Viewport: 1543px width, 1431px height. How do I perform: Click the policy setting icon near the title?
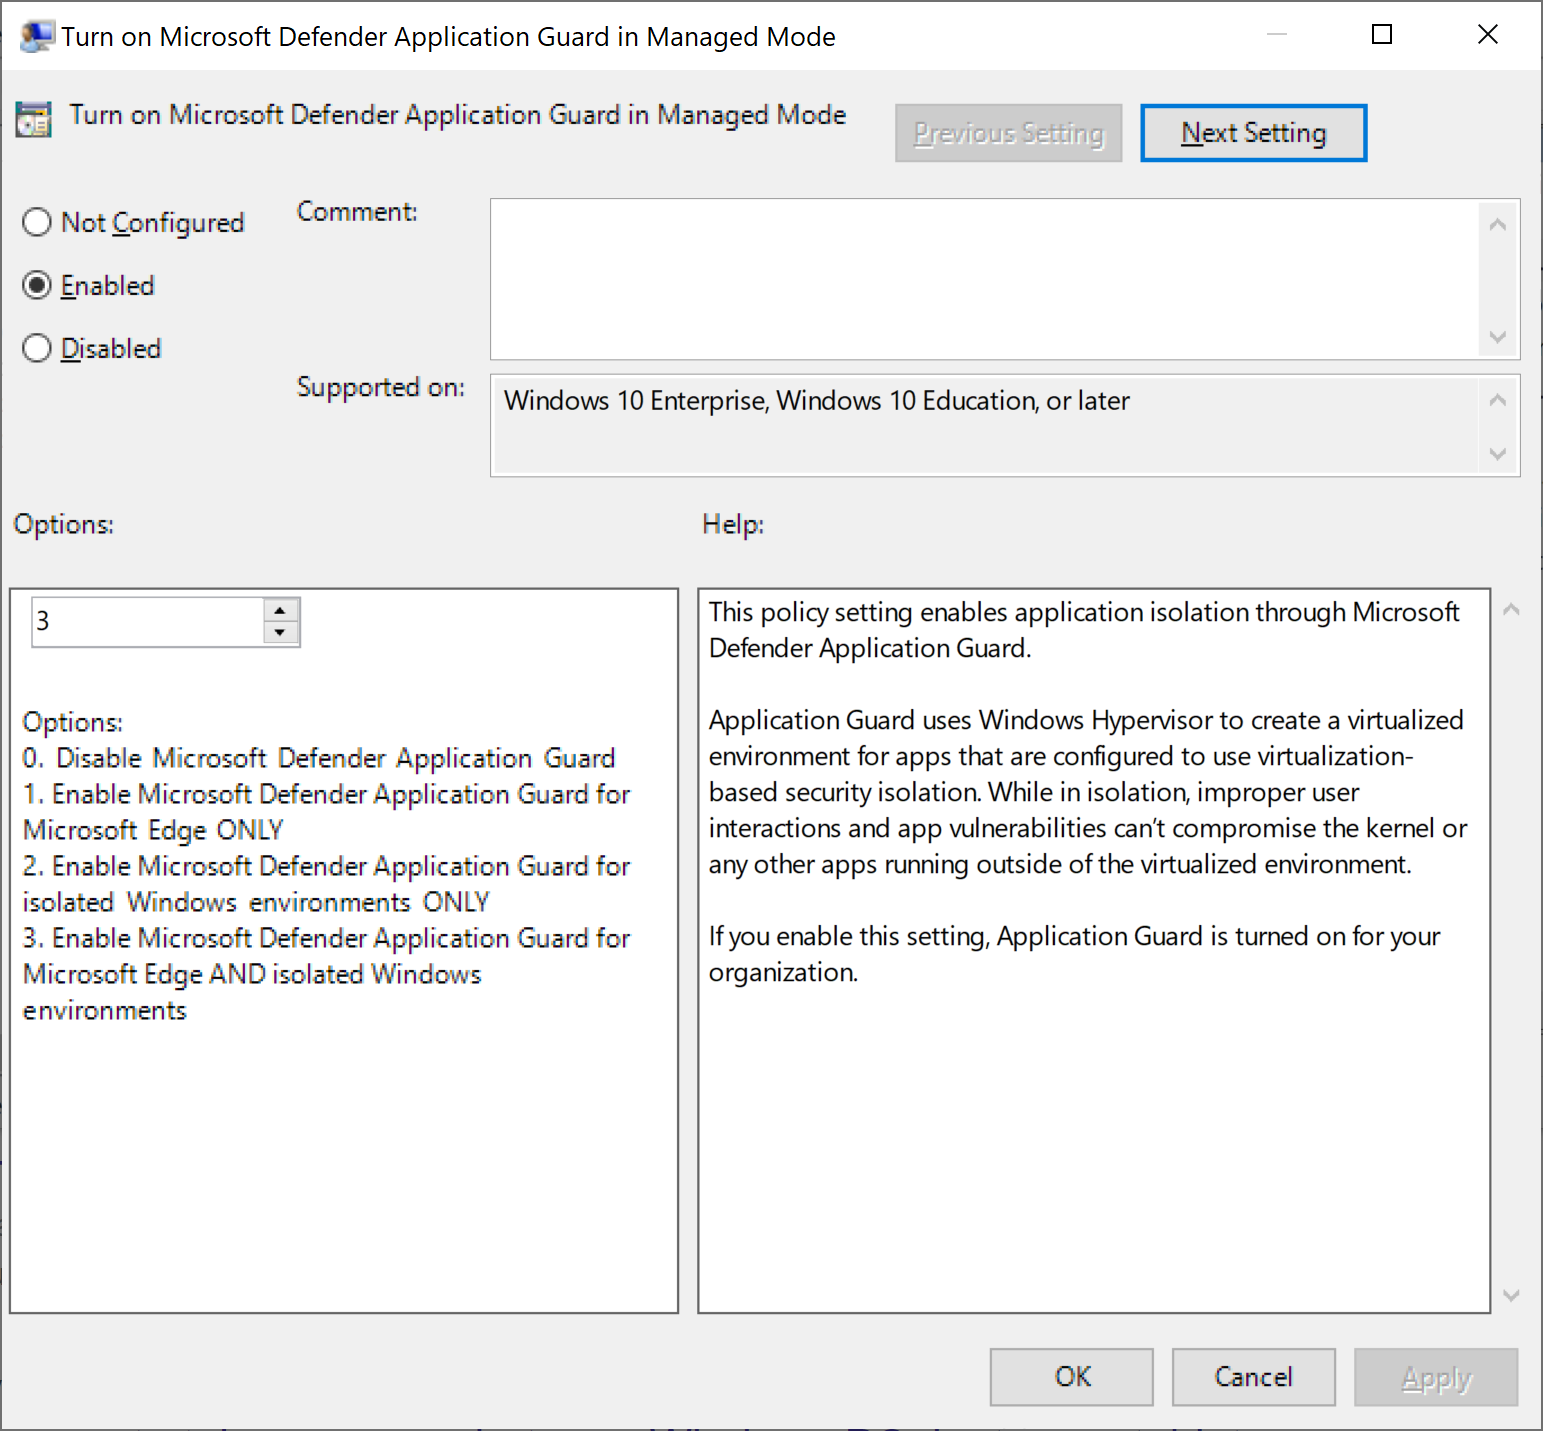[33, 118]
